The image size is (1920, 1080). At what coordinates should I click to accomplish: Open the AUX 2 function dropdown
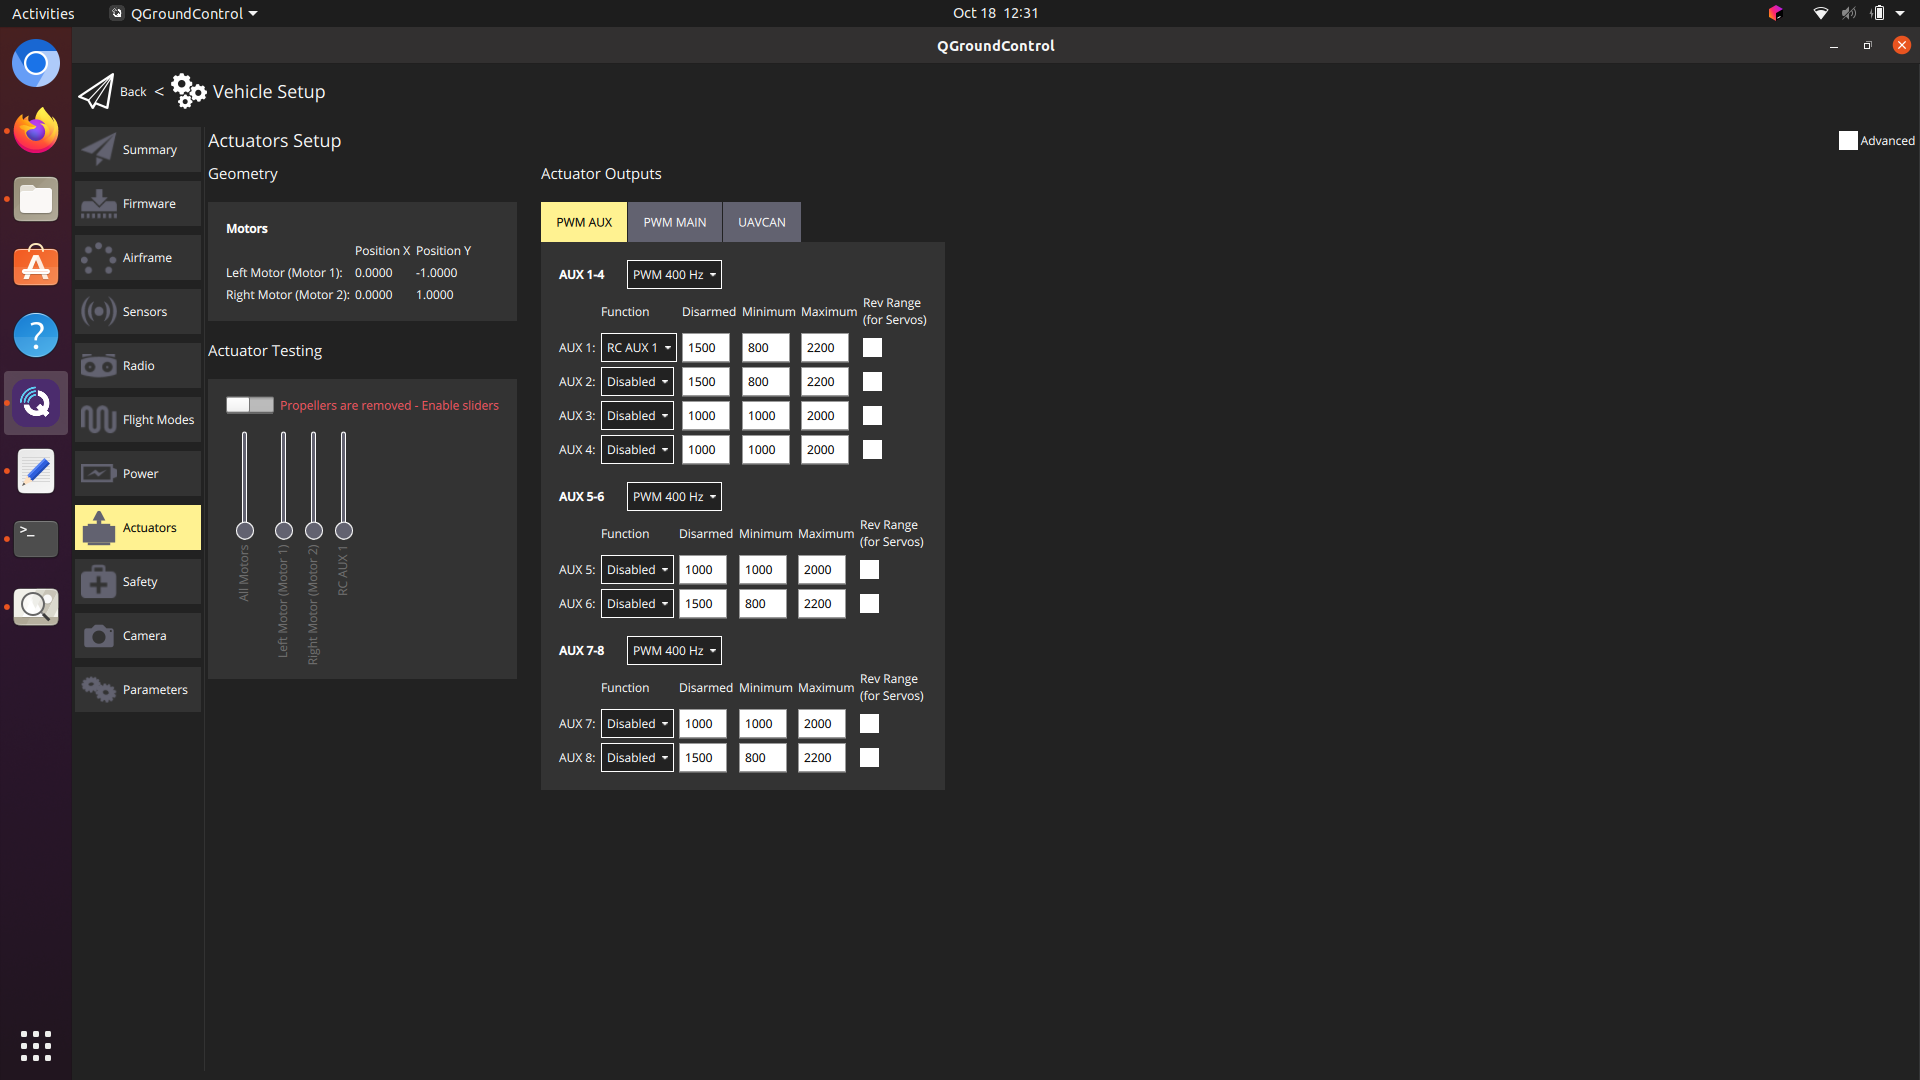pos(637,382)
